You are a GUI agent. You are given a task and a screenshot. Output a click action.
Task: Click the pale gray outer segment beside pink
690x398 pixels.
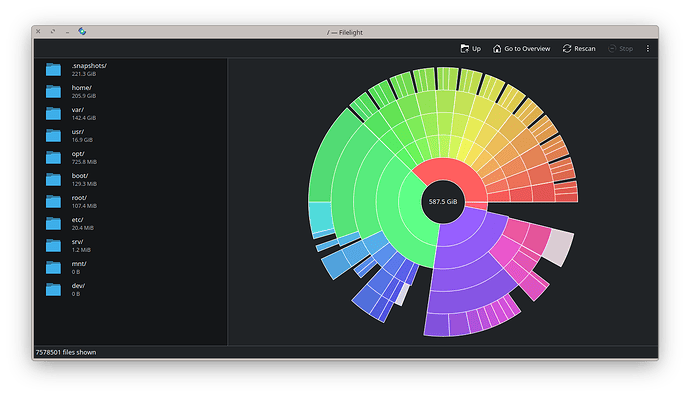558,247
